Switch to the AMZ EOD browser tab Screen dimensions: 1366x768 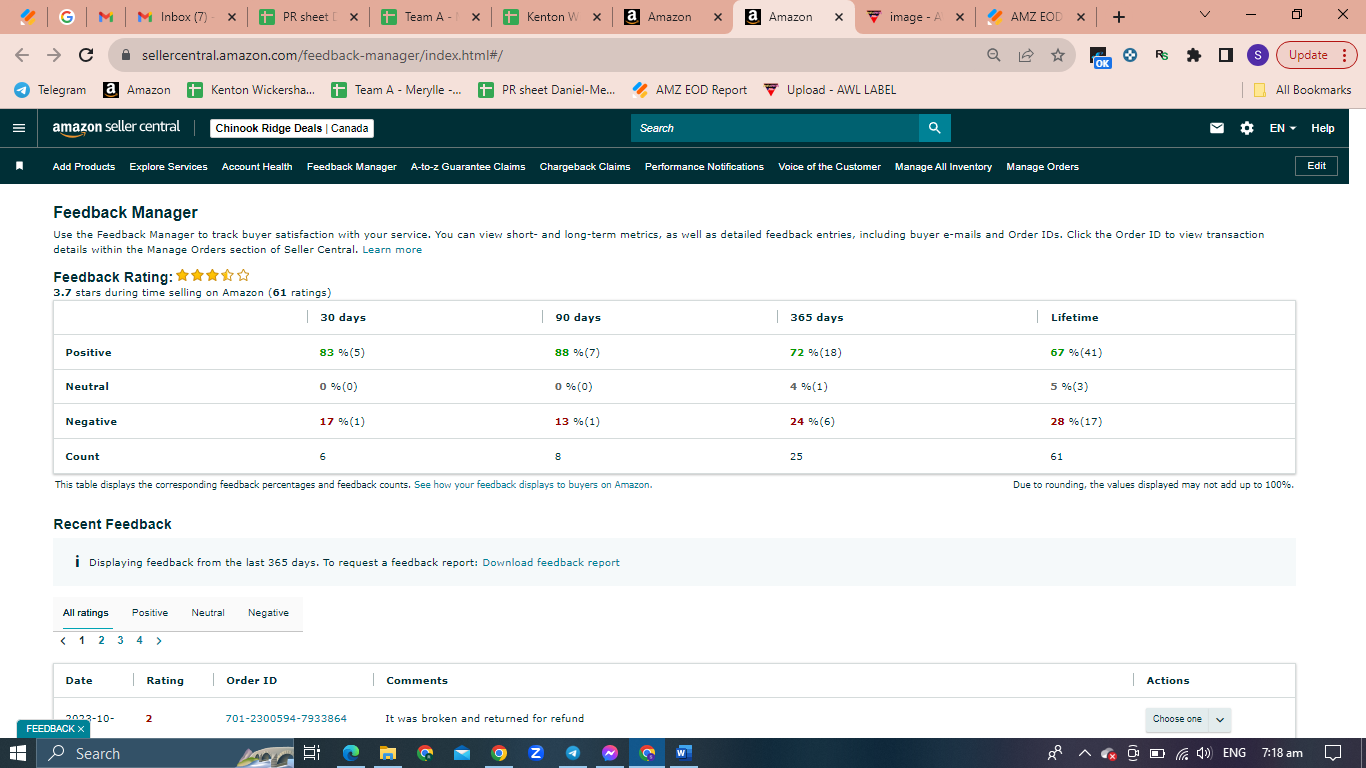1036,17
